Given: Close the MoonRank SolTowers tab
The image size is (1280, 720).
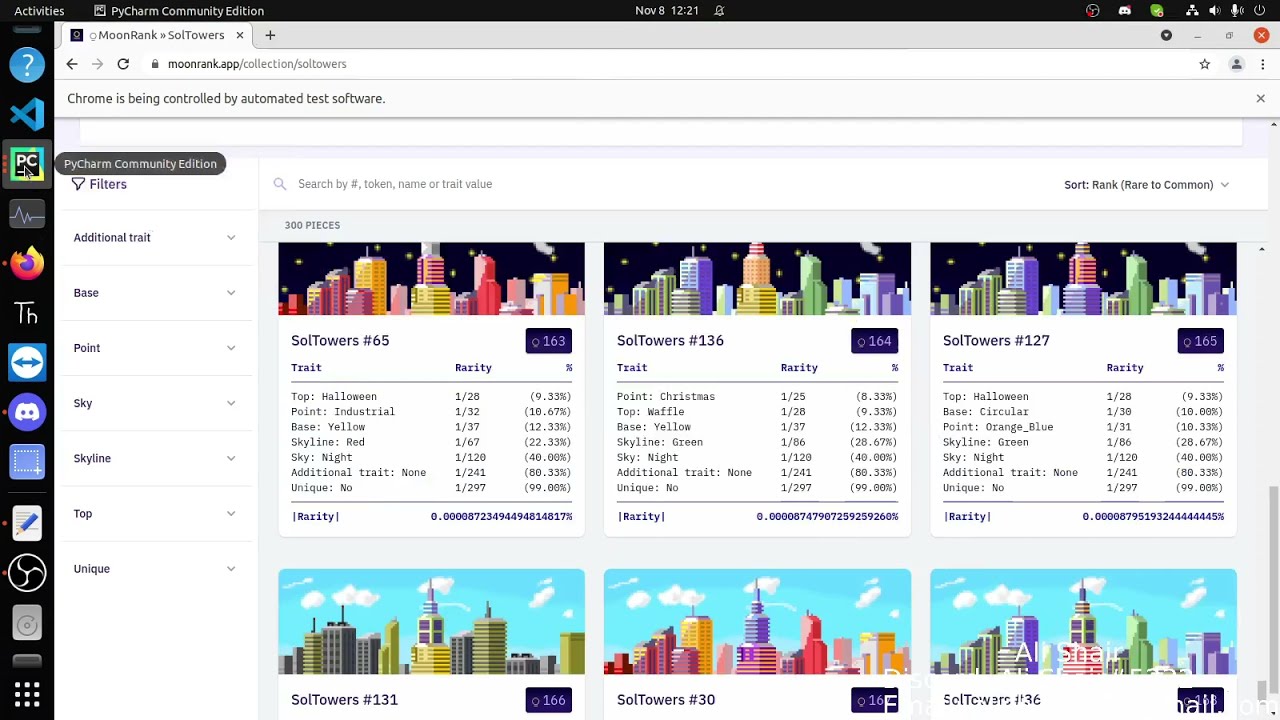Looking at the screenshot, I should [x=240, y=35].
